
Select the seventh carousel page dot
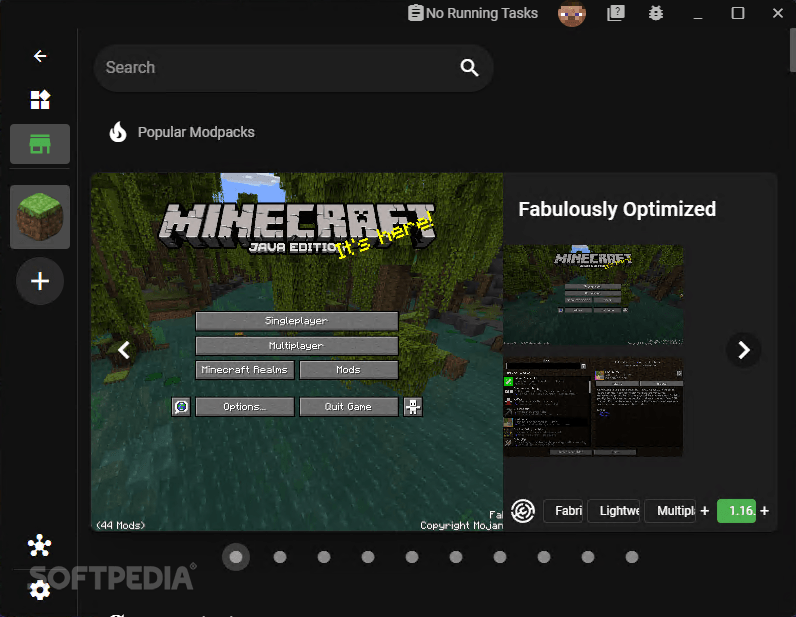pos(500,557)
